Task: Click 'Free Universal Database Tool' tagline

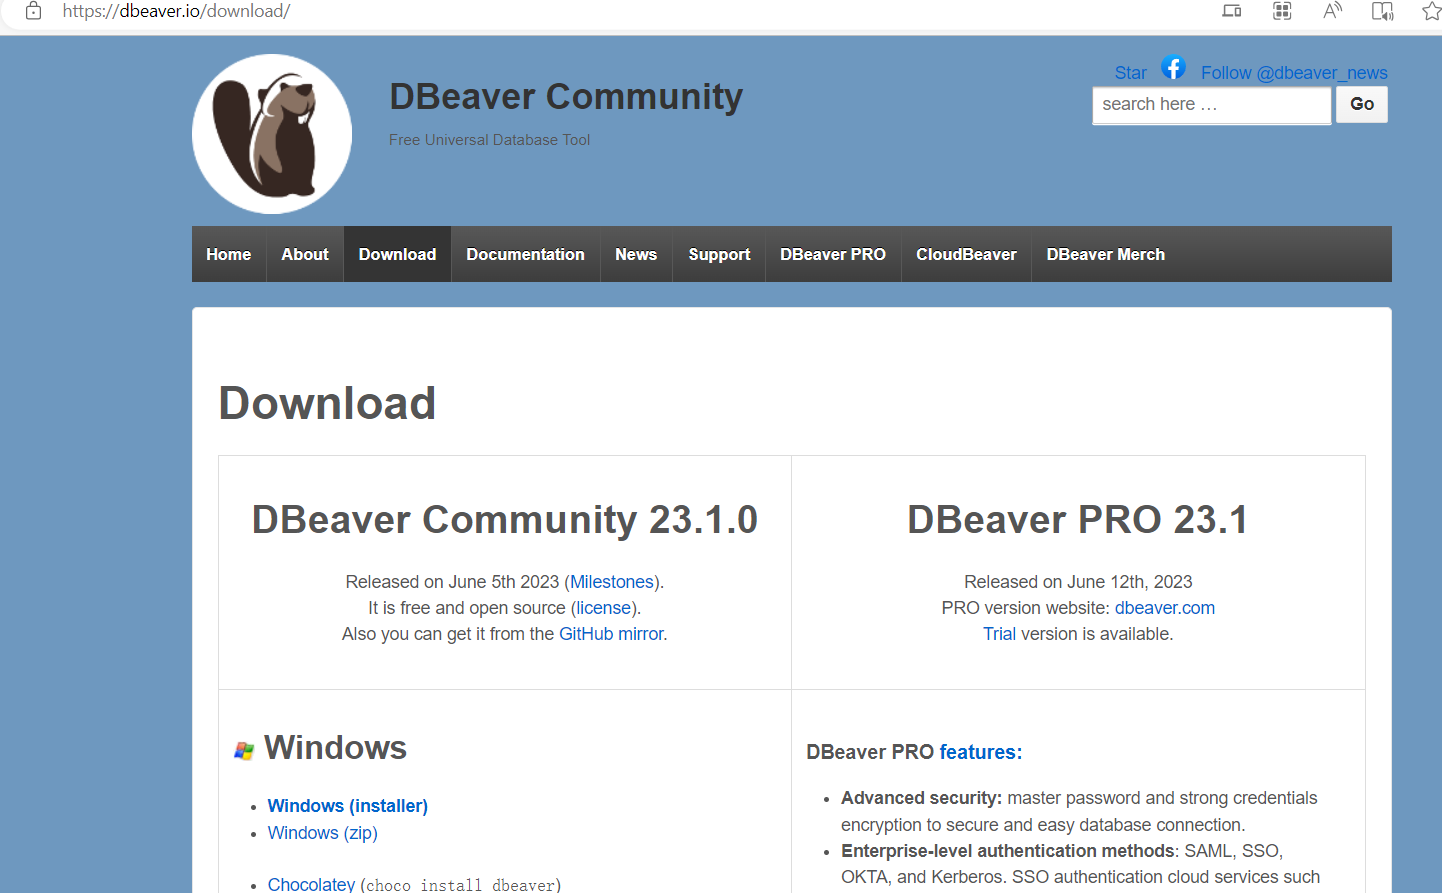Action: coord(490,140)
